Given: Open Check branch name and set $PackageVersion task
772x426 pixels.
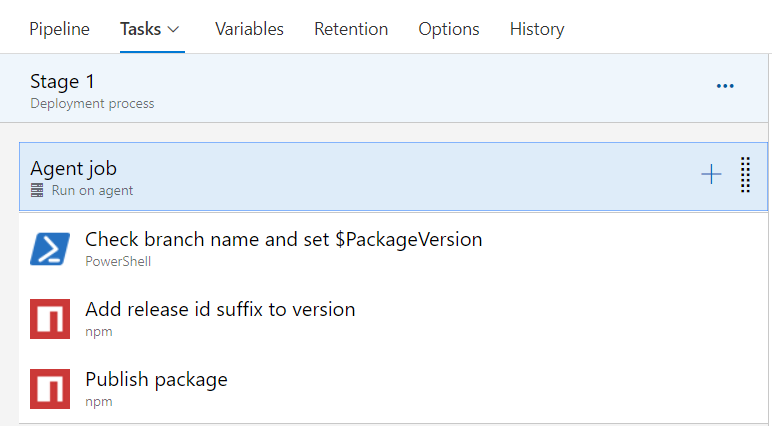Looking at the screenshot, I should [284, 240].
